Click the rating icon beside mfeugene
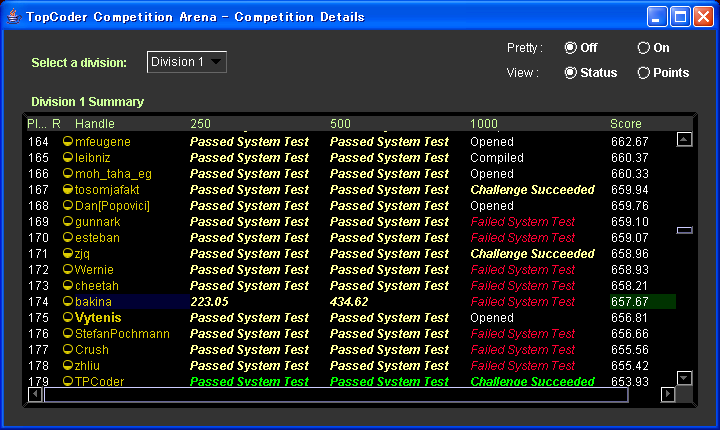720x430 pixels. [68, 141]
